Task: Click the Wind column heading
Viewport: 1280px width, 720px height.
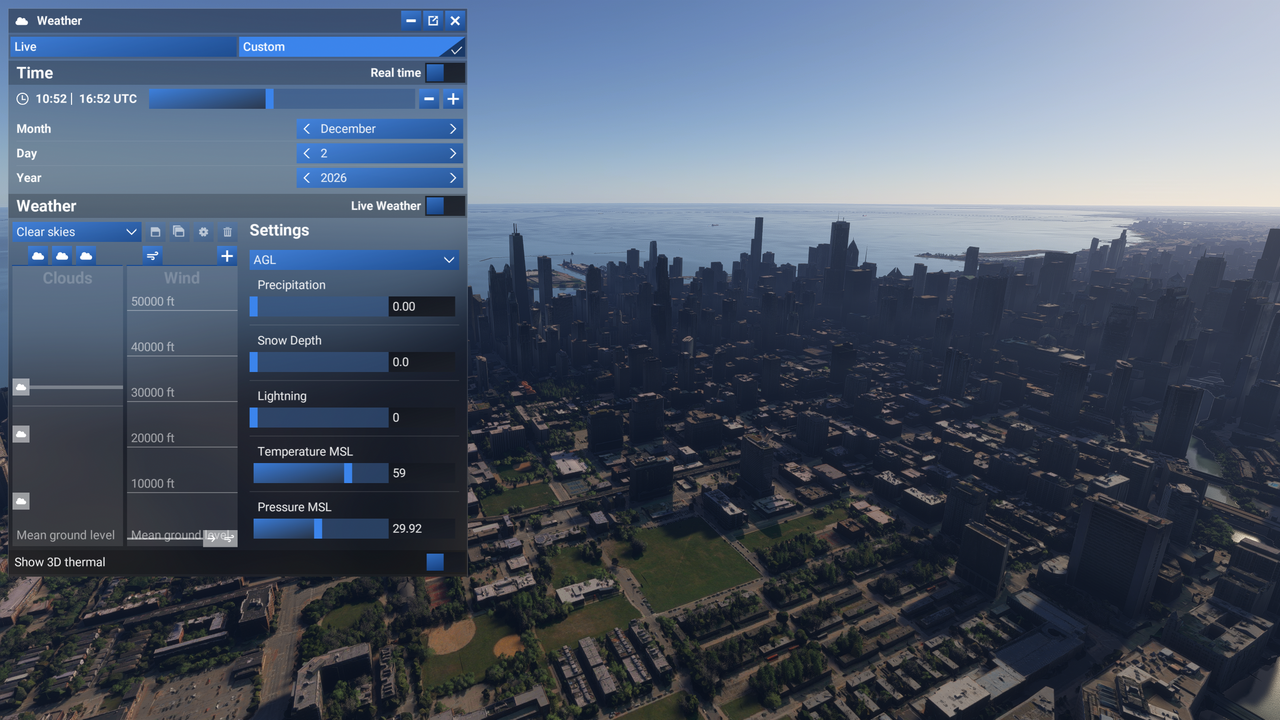Action: [182, 278]
